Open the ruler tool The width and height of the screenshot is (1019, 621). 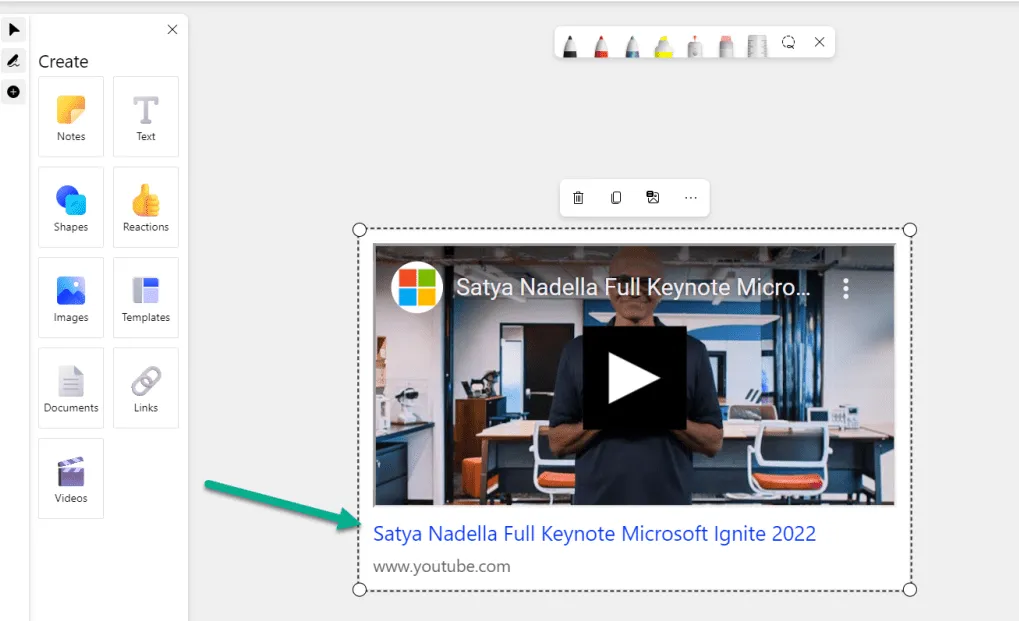coord(756,44)
